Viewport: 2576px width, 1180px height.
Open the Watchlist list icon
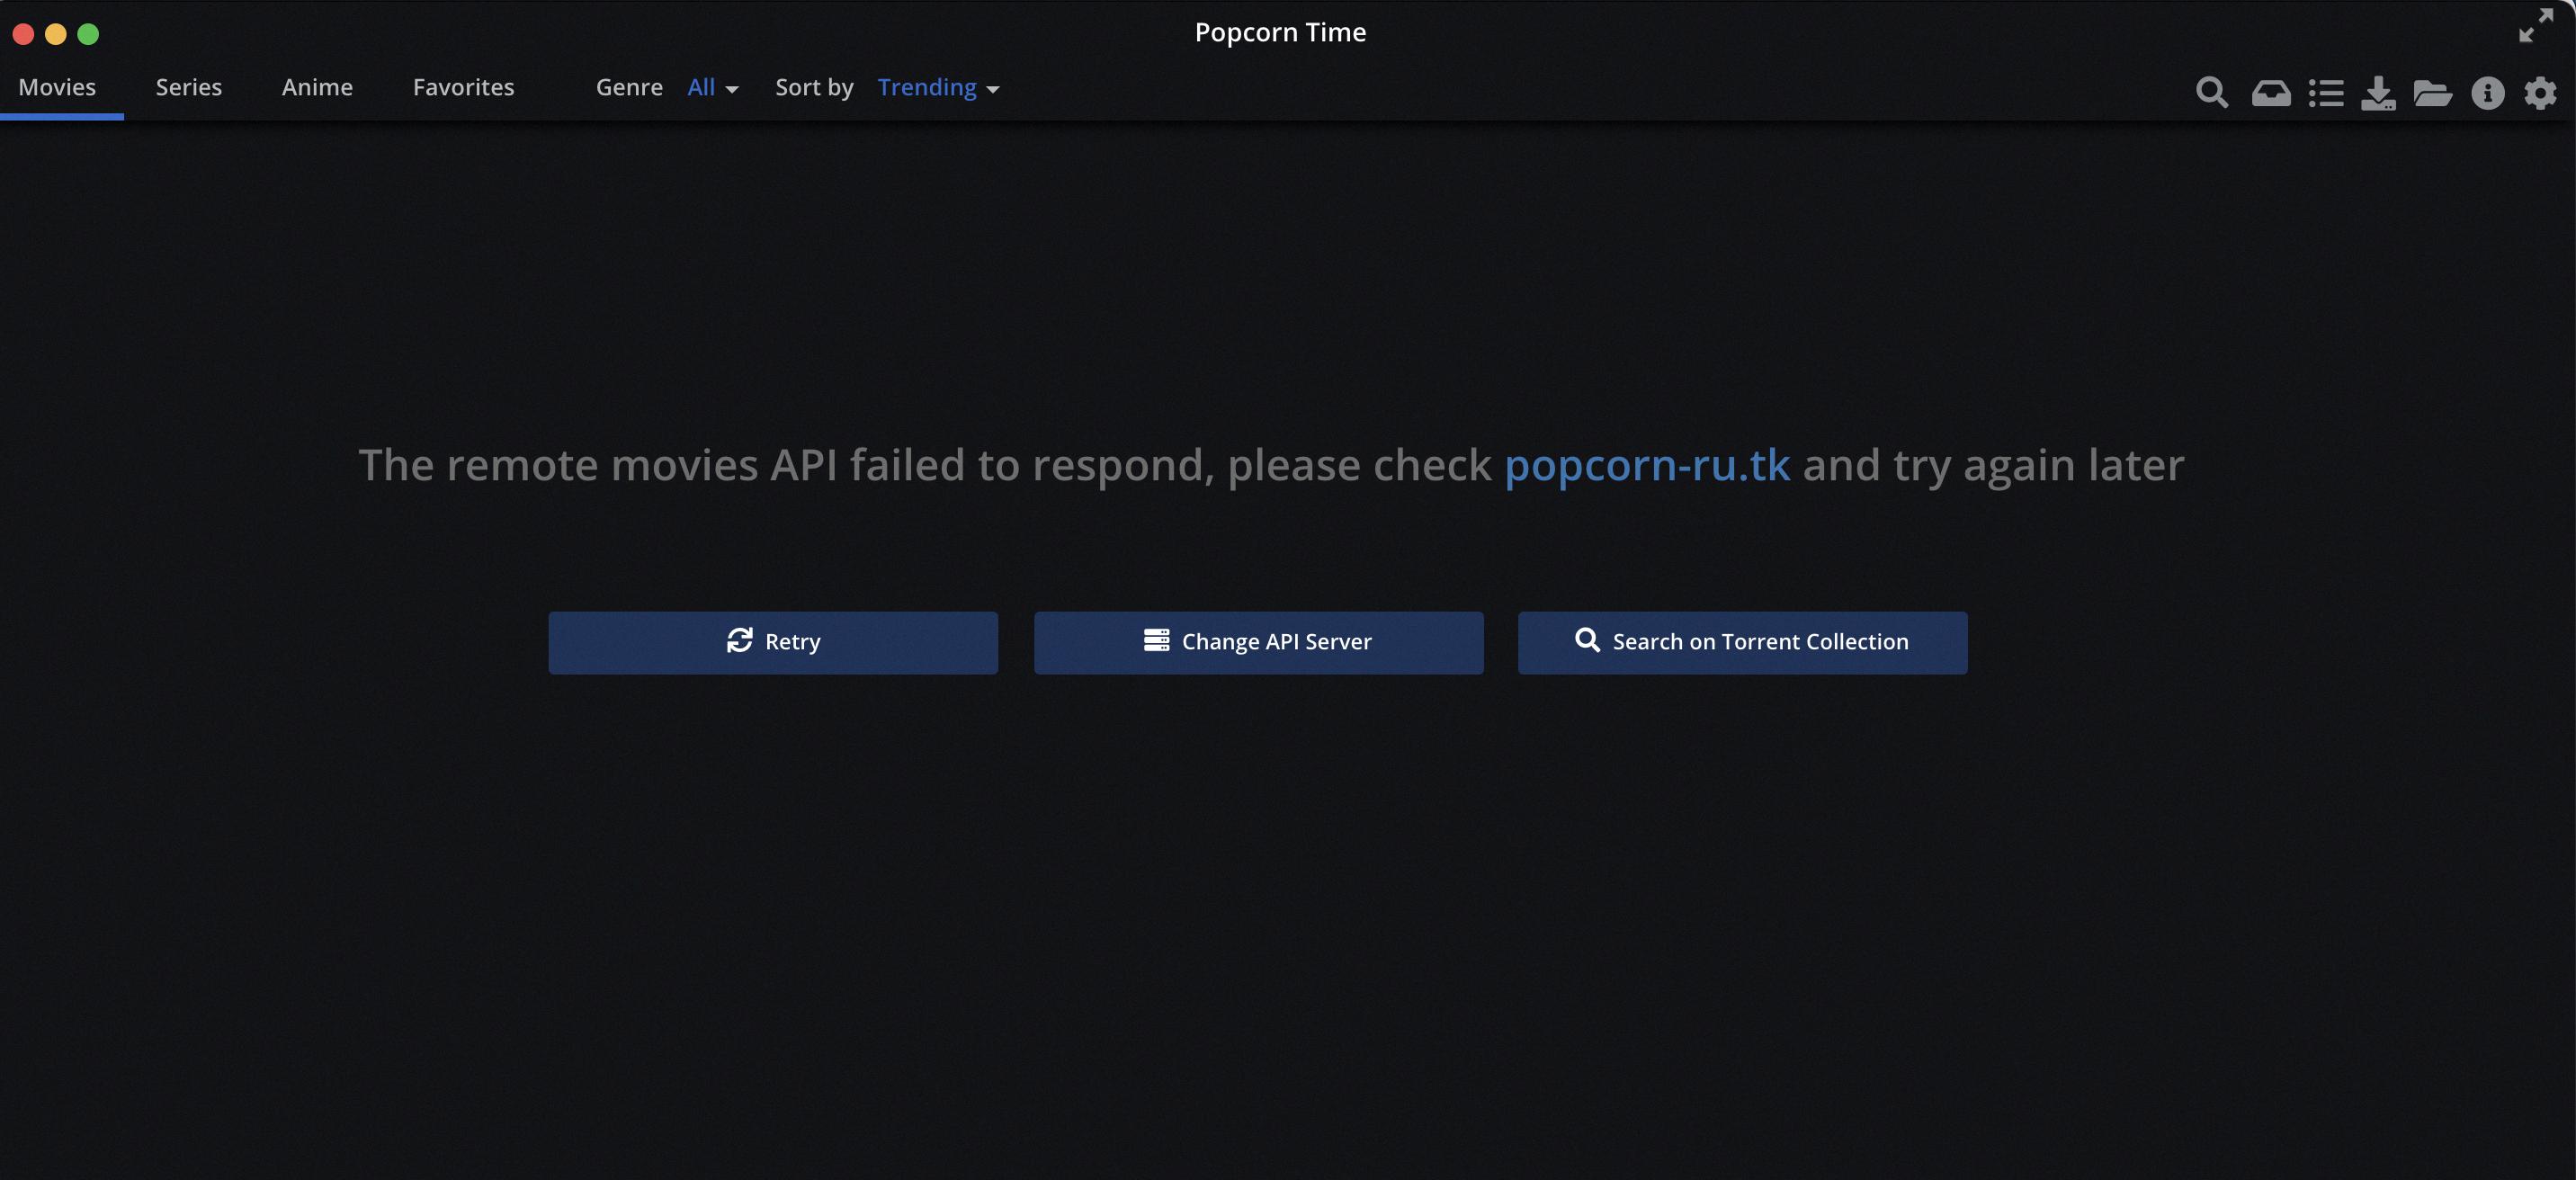tap(2326, 93)
